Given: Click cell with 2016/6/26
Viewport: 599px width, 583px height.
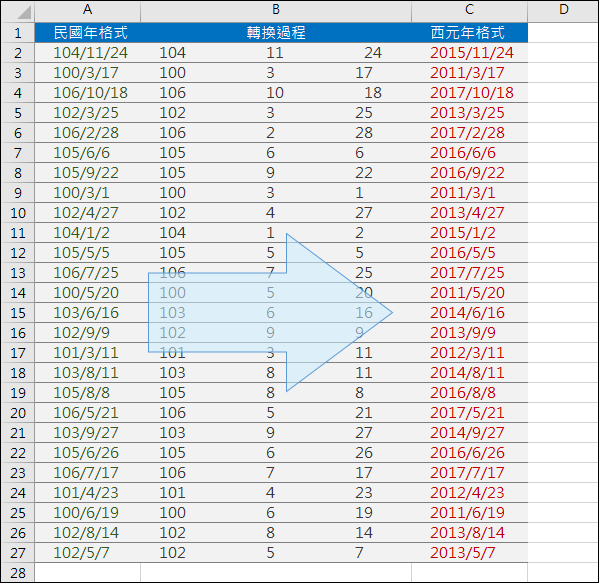Looking at the screenshot, I should 469,453.
